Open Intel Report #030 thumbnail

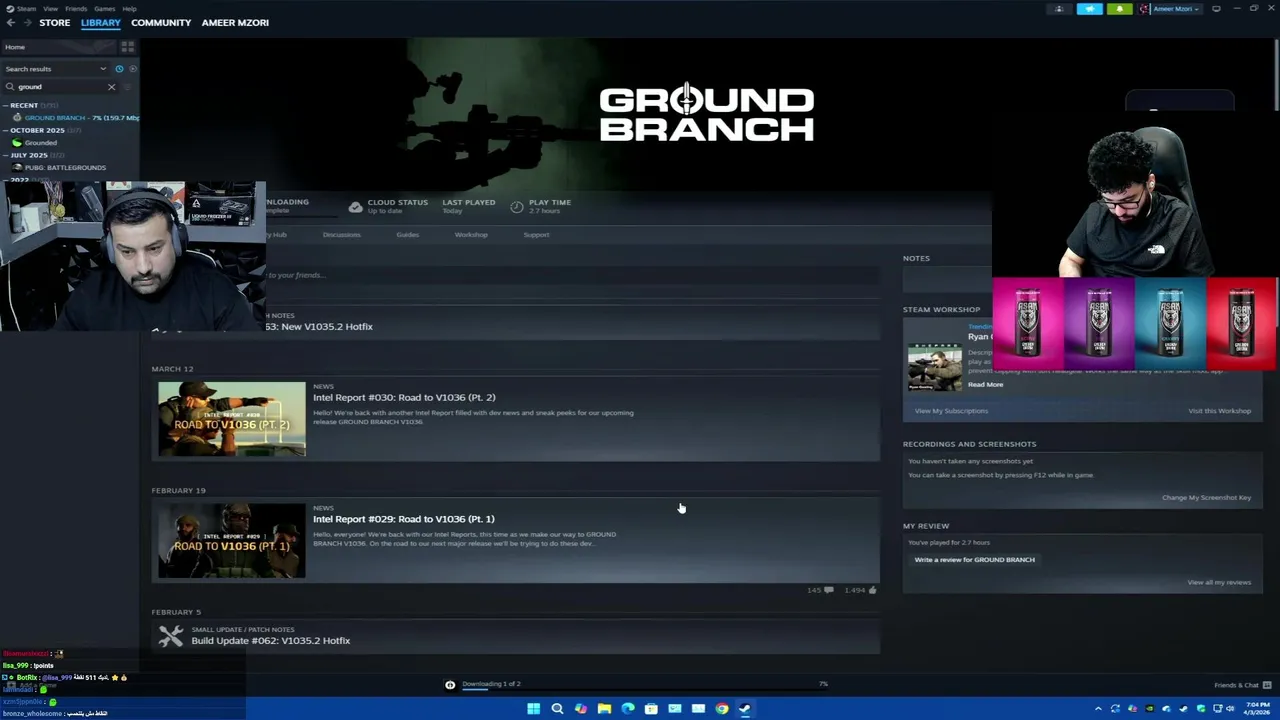click(231, 419)
